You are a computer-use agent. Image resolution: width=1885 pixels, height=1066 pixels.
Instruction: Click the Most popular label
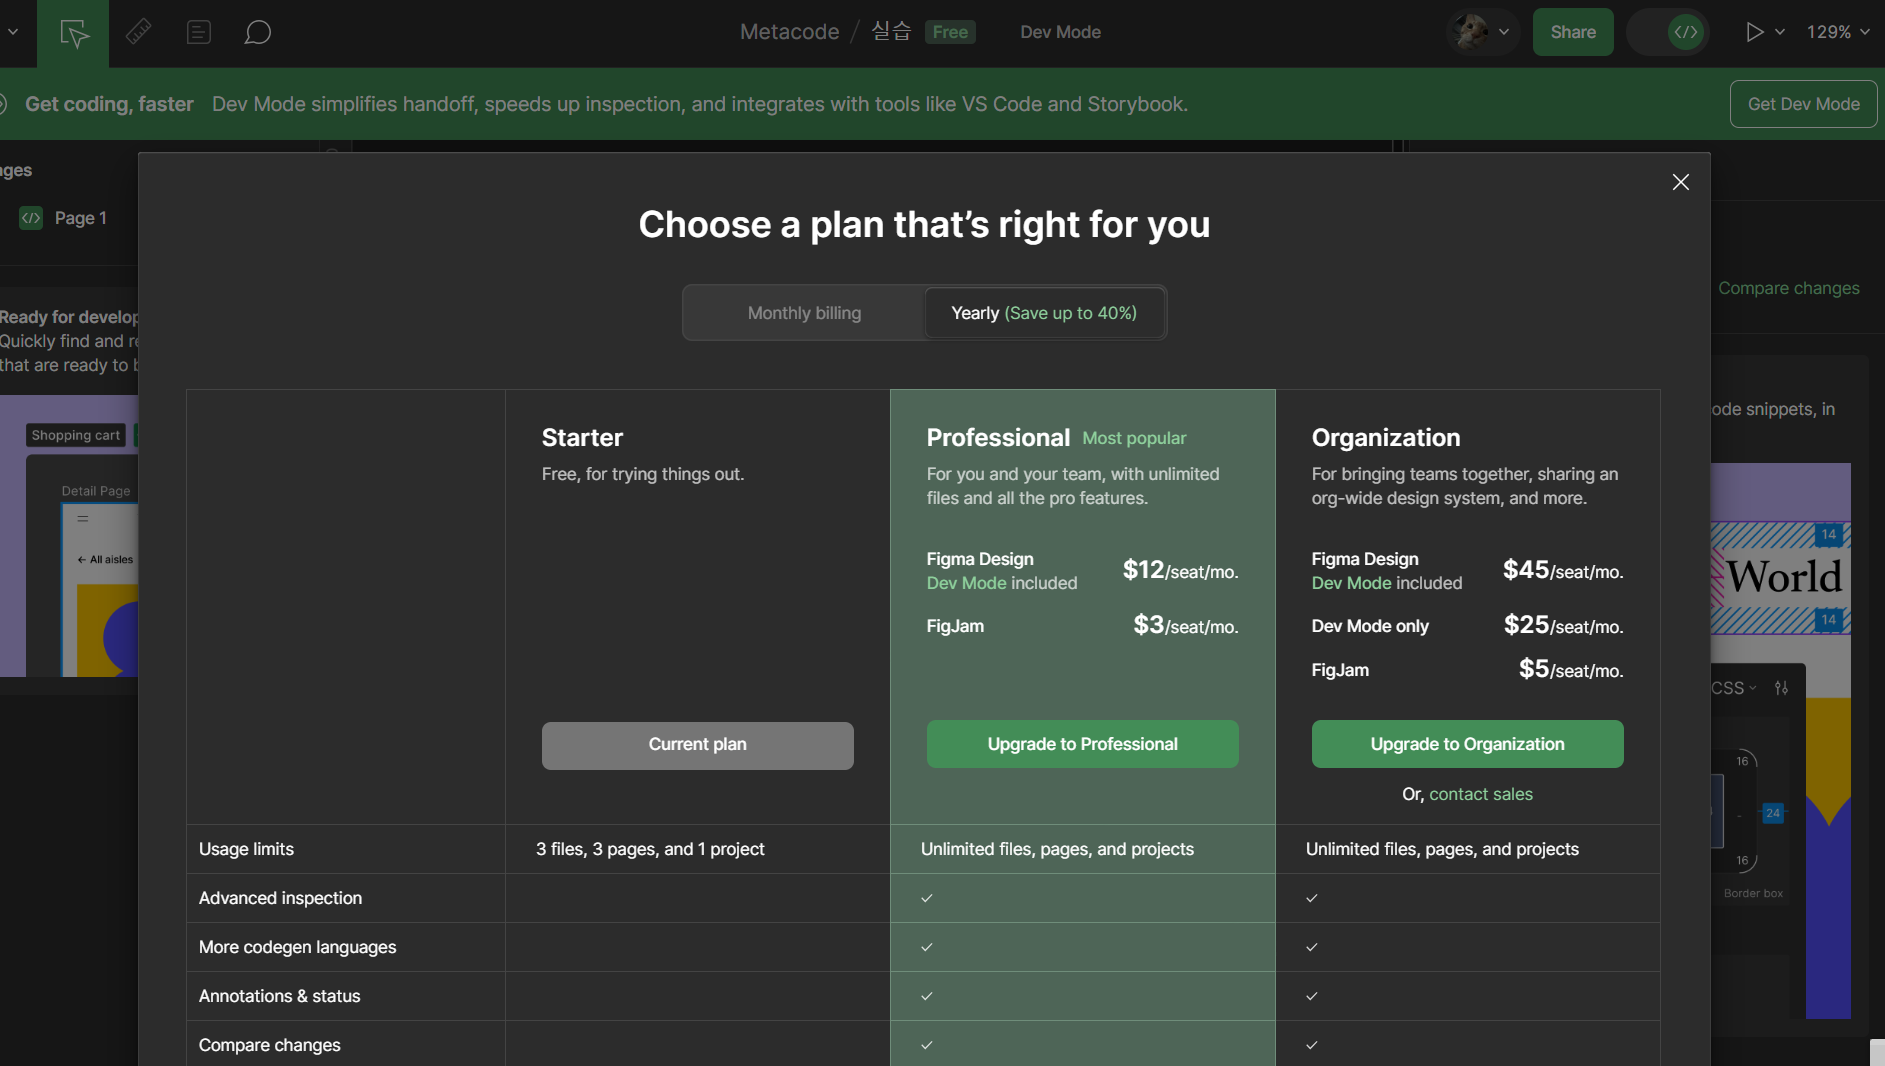point(1134,438)
